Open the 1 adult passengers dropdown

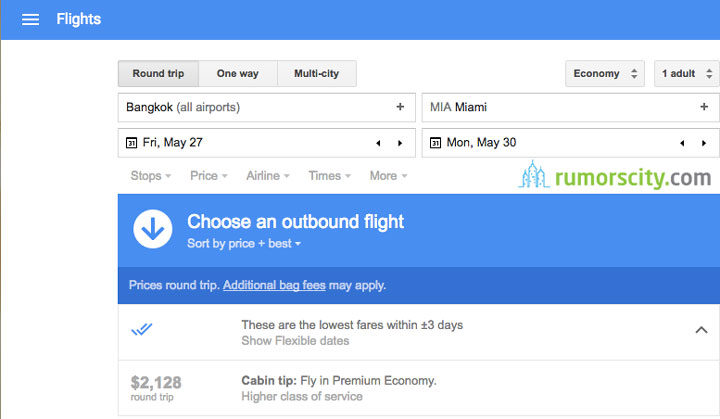(x=687, y=74)
